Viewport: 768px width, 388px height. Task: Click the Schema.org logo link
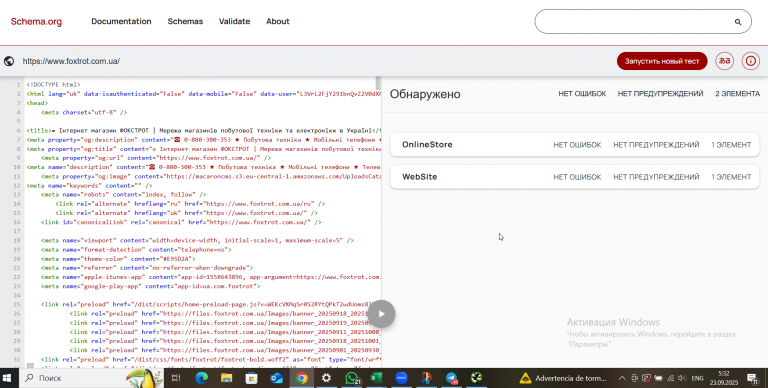36,22
